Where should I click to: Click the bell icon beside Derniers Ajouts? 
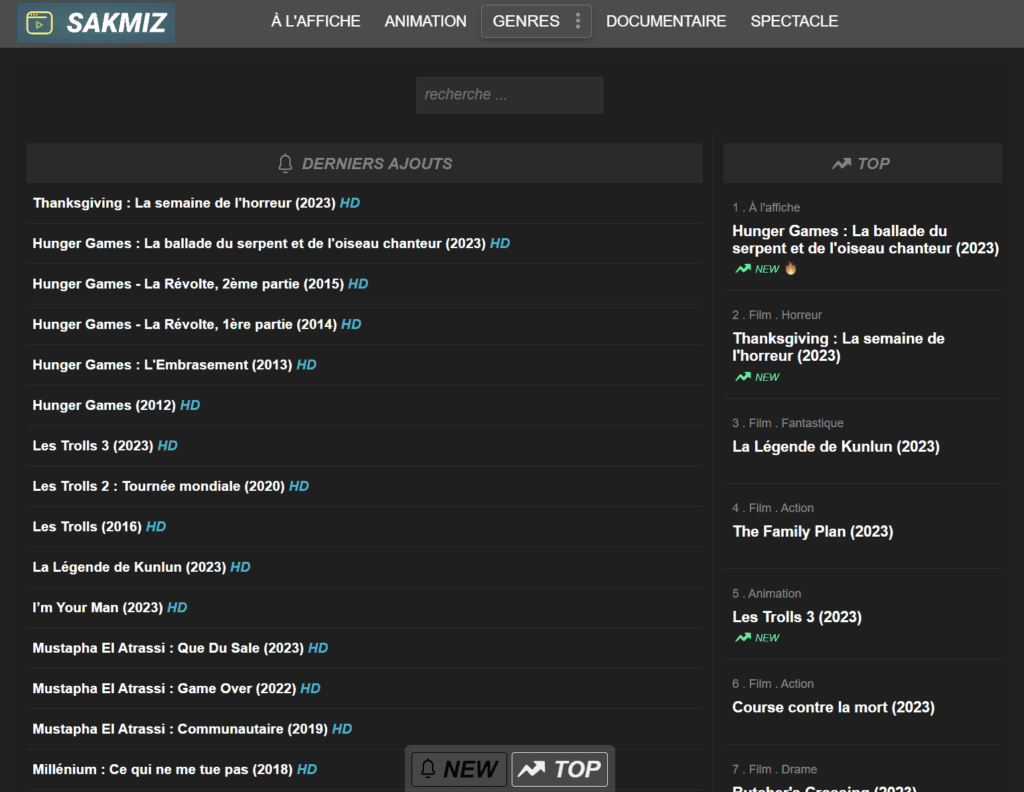[x=286, y=163]
